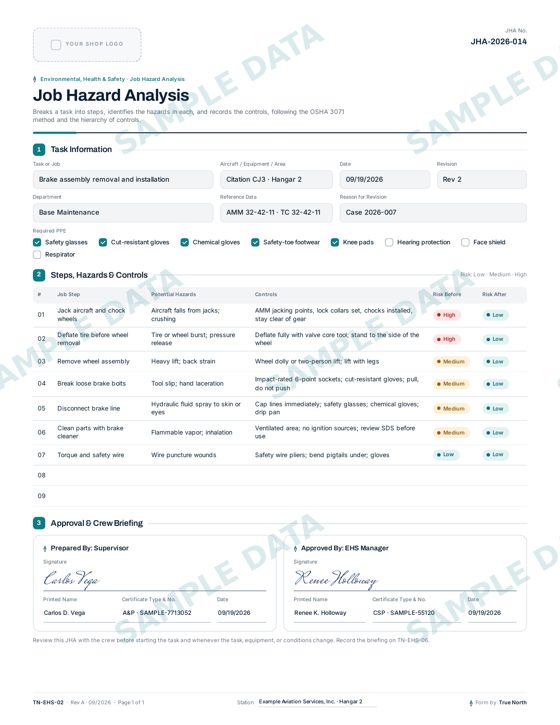Click Medium risk badge for Break loose brake bolts
This screenshot has width=560, height=725.
[451, 384]
